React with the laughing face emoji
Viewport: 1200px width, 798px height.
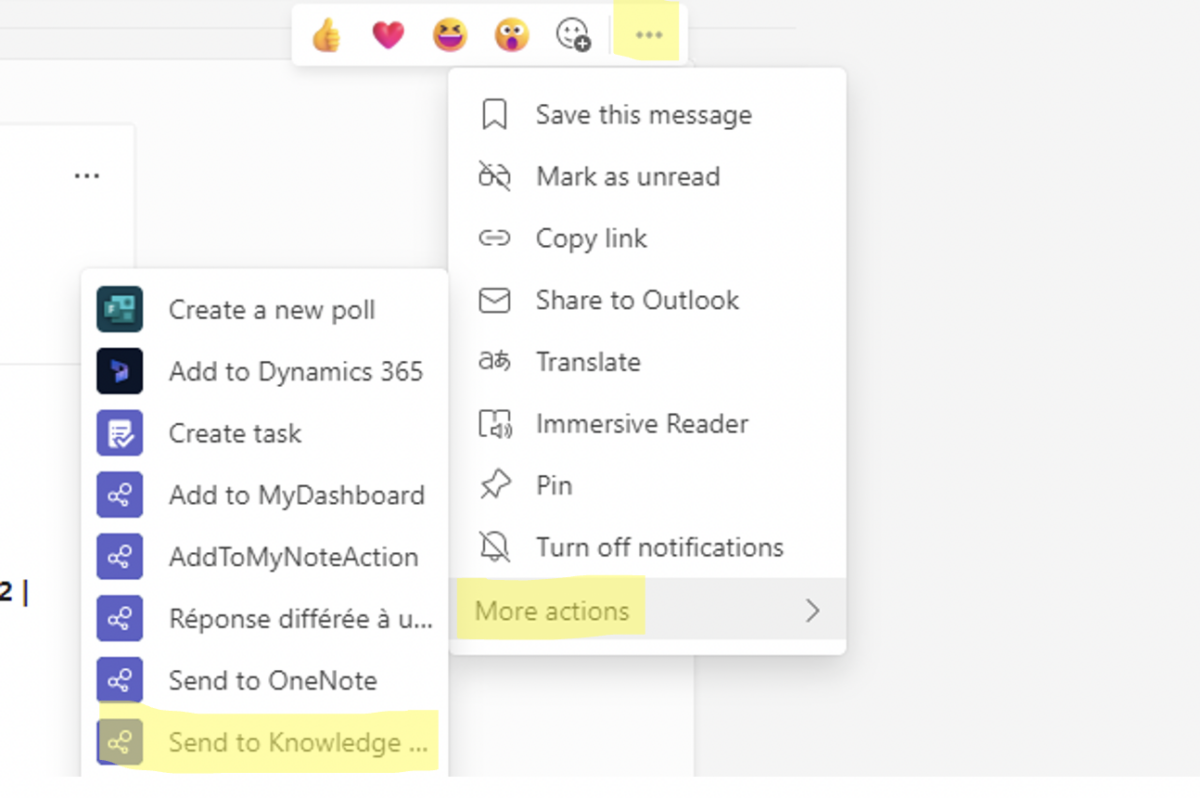click(x=450, y=36)
